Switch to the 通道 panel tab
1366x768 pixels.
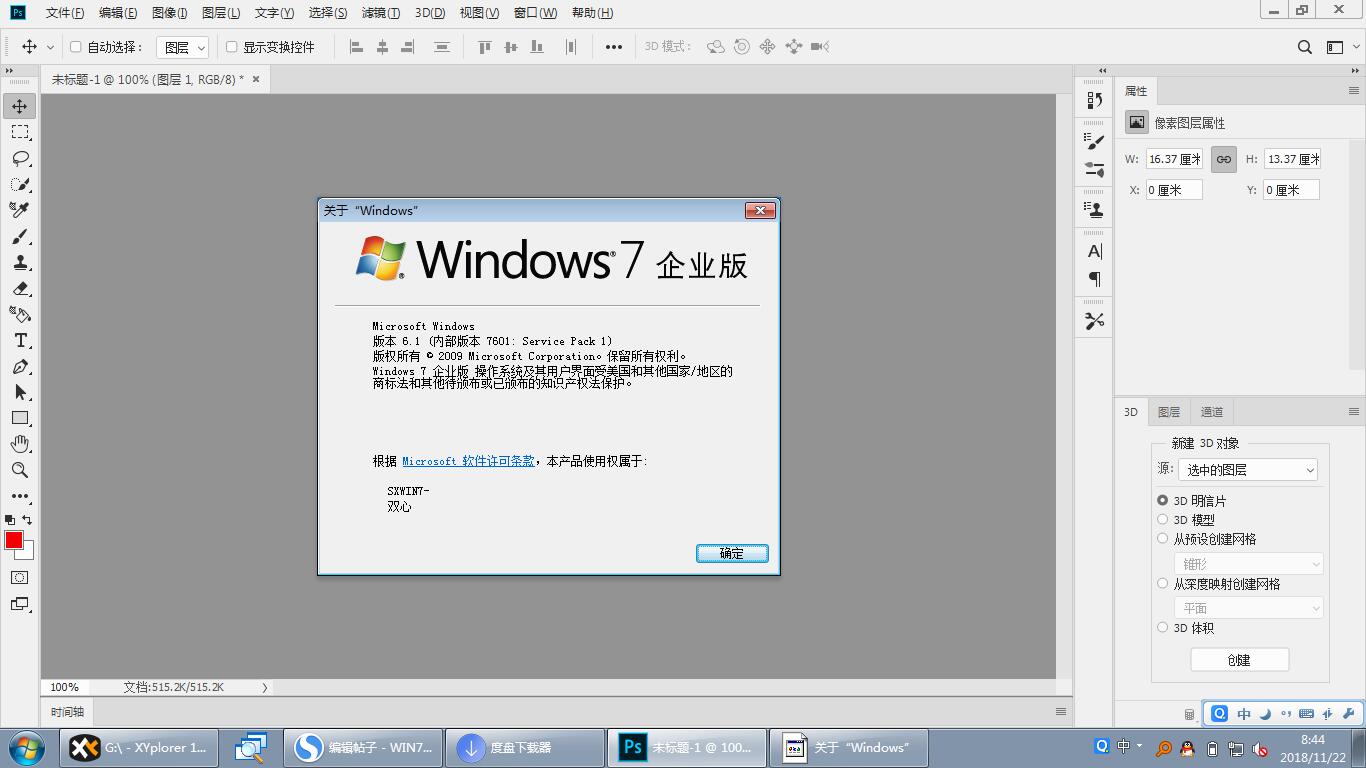[1212, 412]
